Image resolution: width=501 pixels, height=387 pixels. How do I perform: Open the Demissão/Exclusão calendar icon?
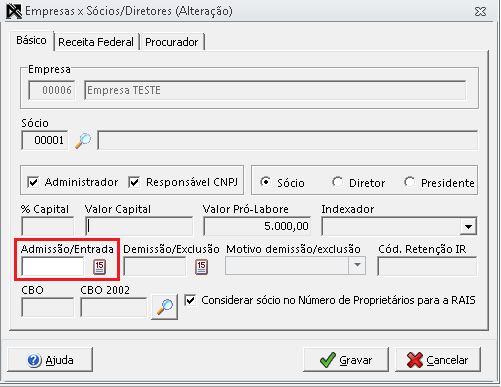[201, 267]
